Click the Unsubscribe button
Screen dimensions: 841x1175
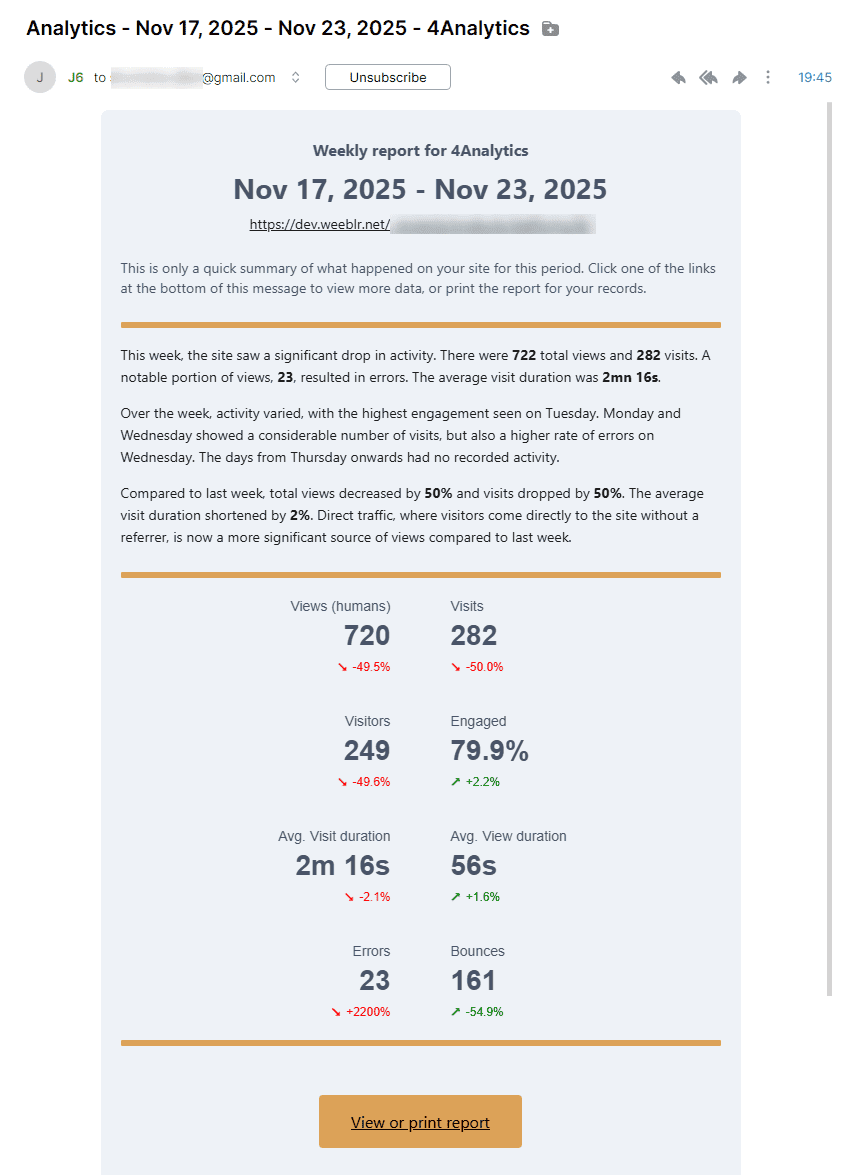387,76
